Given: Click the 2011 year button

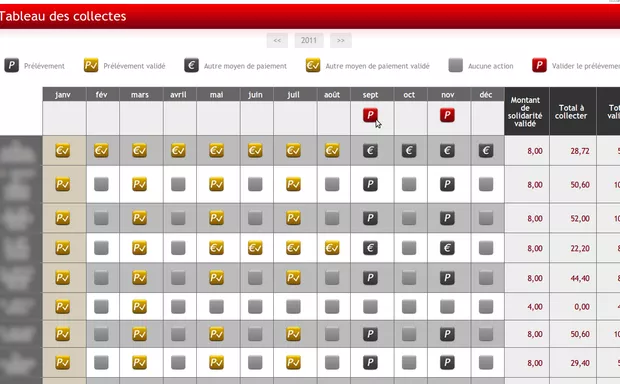Looking at the screenshot, I should [309, 40].
